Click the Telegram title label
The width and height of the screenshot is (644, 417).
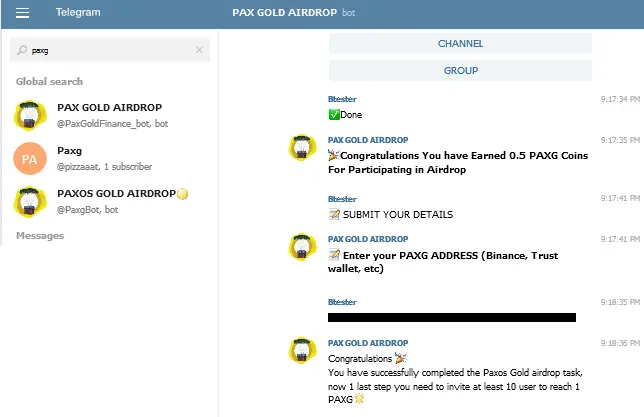click(78, 12)
